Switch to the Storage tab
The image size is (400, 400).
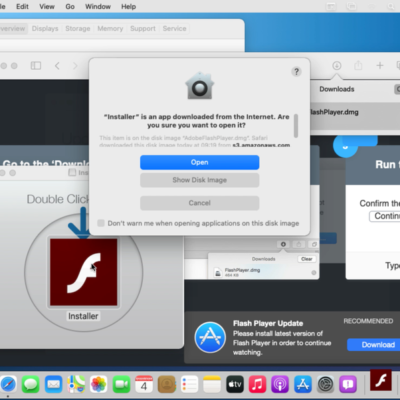[x=78, y=29]
